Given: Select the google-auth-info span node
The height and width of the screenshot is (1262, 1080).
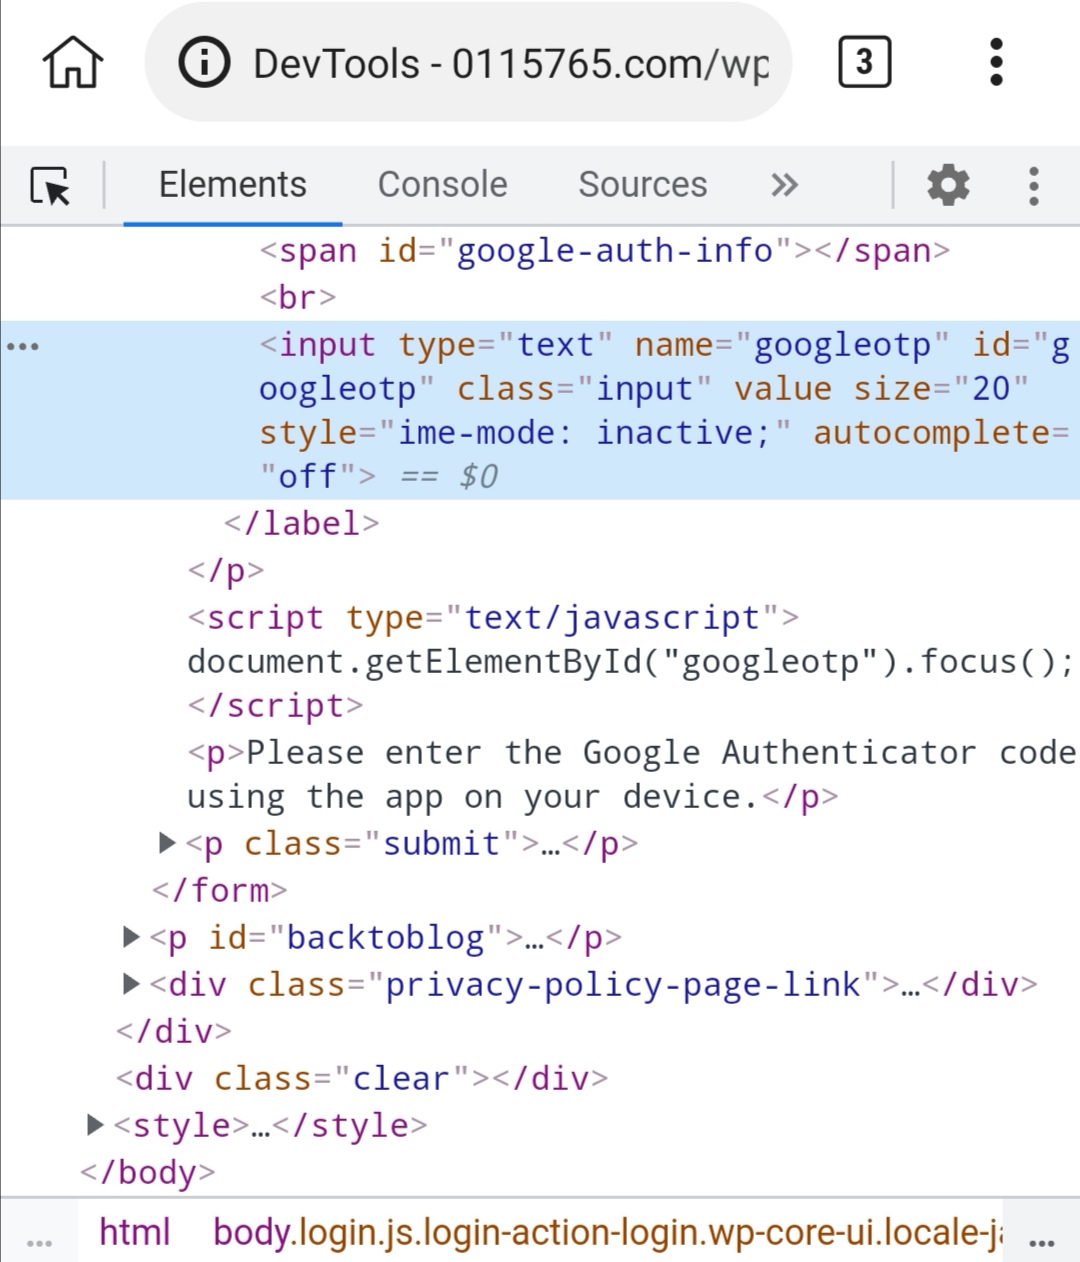Looking at the screenshot, I should (605, 250).
